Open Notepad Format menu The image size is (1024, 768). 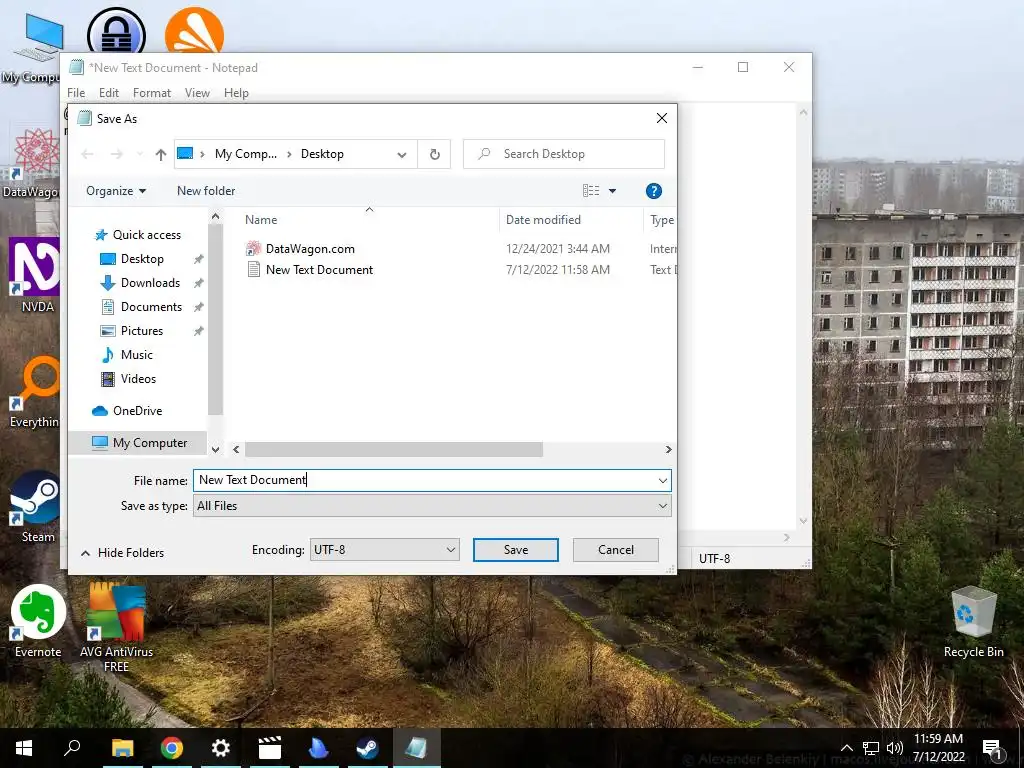tap(152, 93)
